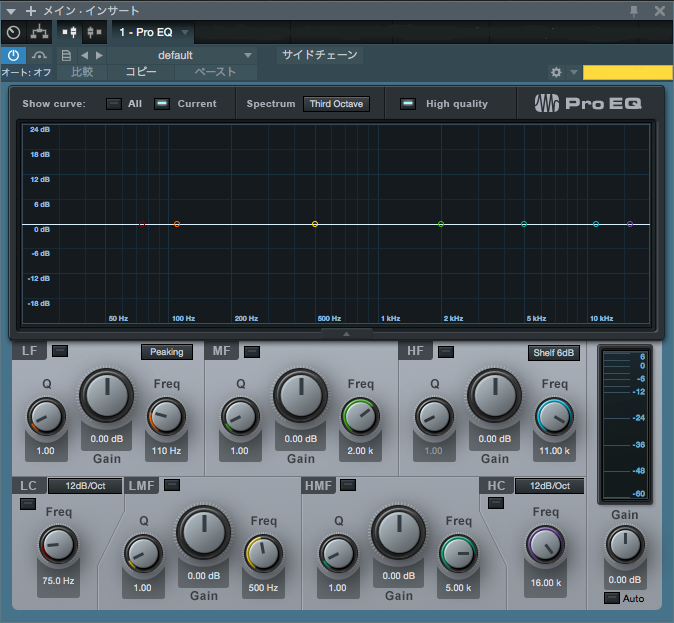674x623 pixels.
Task: Load the previous preset arrow
Action: coord(85,55)
